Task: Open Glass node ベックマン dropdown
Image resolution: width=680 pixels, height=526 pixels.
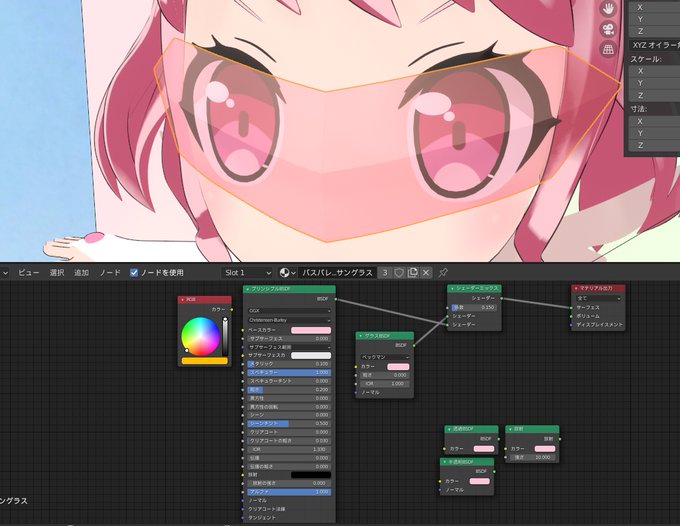Action: click(x=385, y=357)
